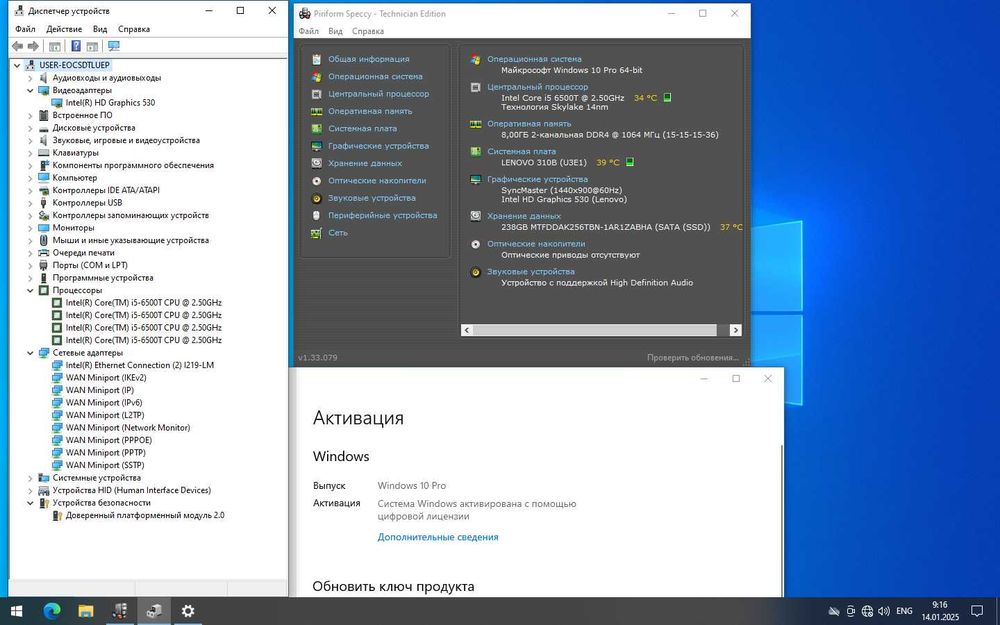Expand the Дисковые устройства node

coord(30,128)
